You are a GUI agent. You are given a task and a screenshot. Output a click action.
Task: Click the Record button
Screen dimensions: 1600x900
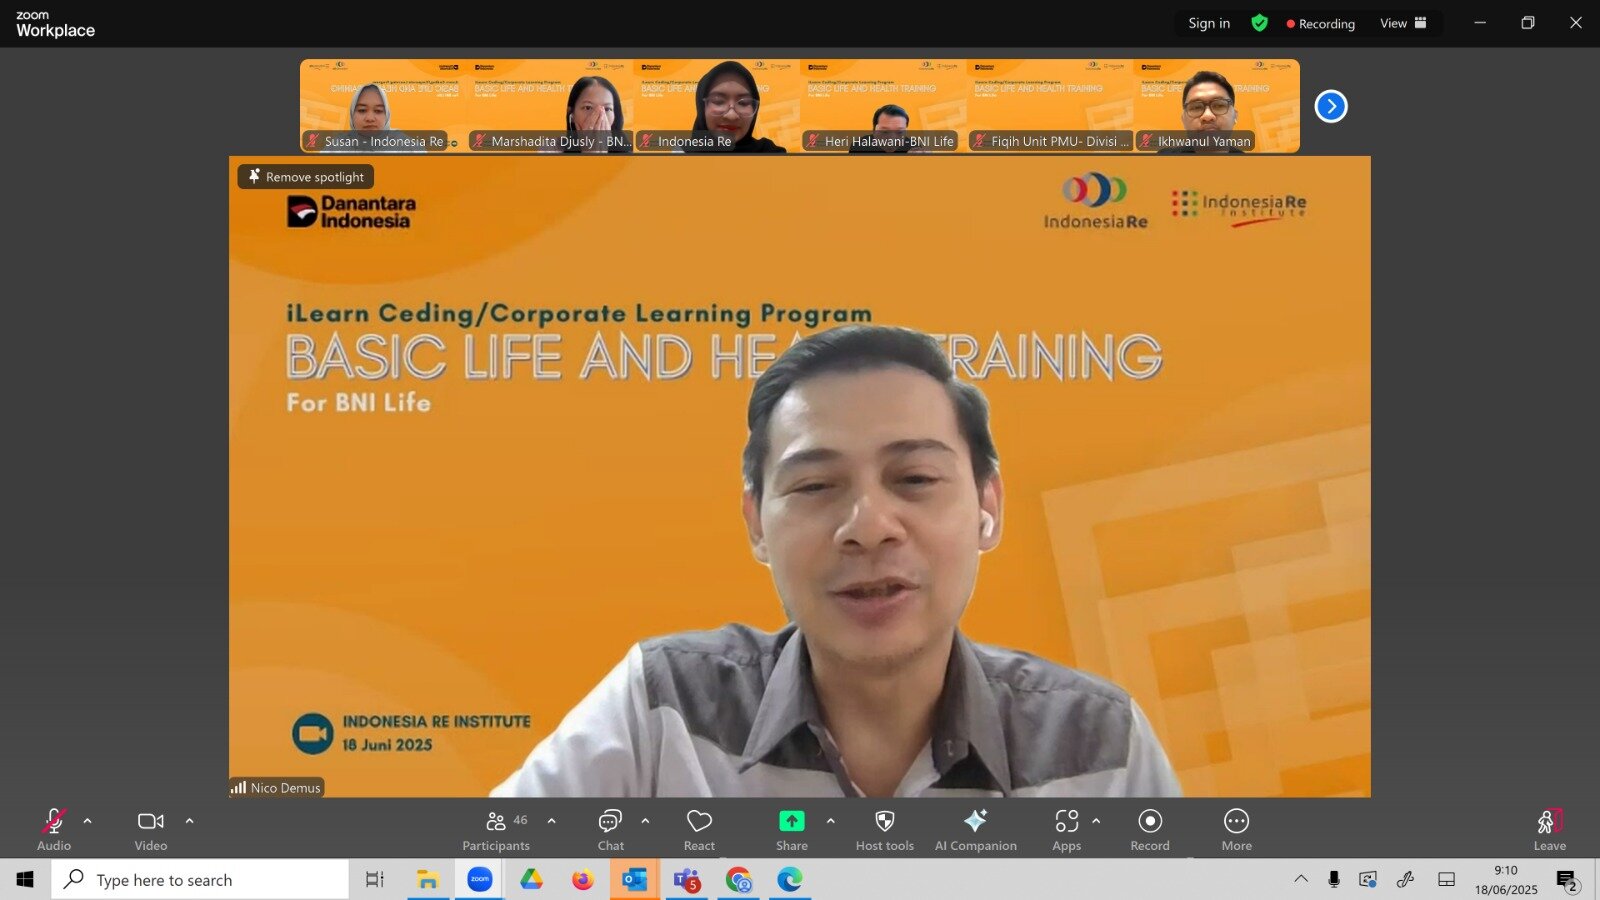click(x=1150, y=830)
